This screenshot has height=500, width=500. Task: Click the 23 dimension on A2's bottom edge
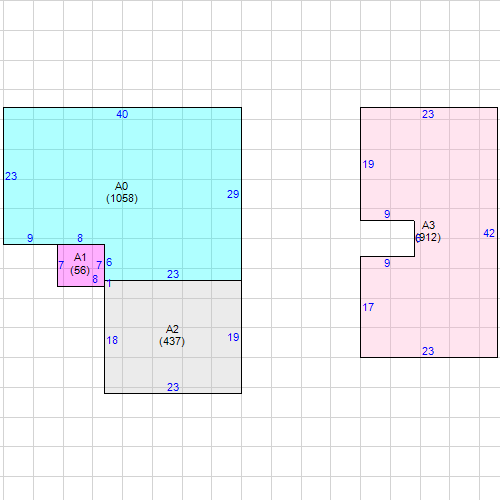(x=173, y=387)
